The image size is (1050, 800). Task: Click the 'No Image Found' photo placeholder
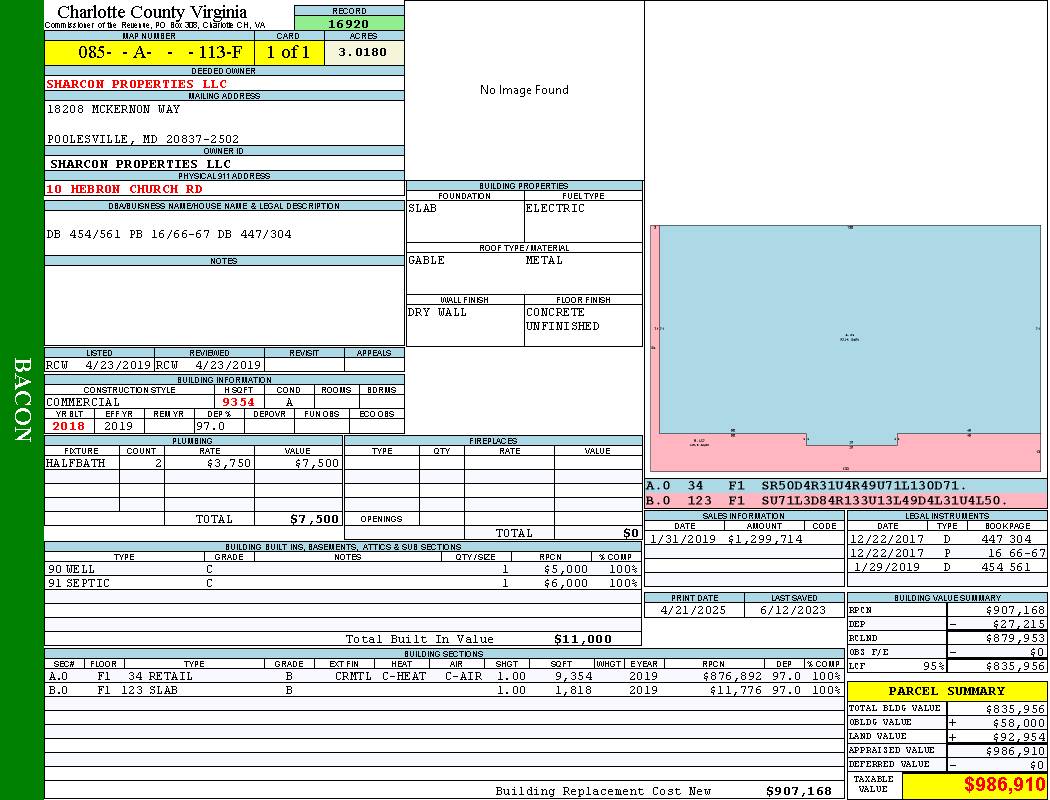[x=524, y=90]
